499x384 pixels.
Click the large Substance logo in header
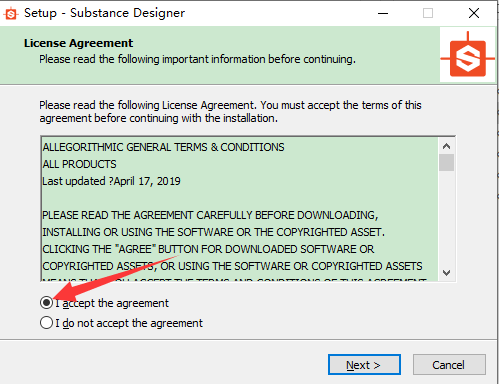pyautogui.click(x=468, y=55)
